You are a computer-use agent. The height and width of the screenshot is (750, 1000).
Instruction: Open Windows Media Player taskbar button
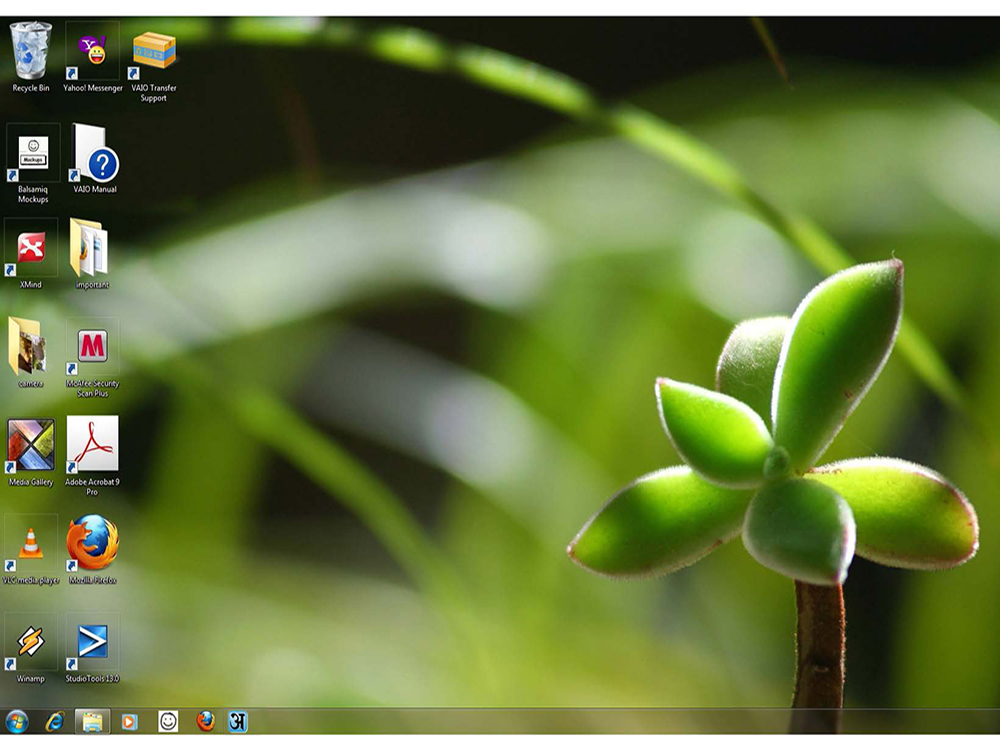pos(129,722)
